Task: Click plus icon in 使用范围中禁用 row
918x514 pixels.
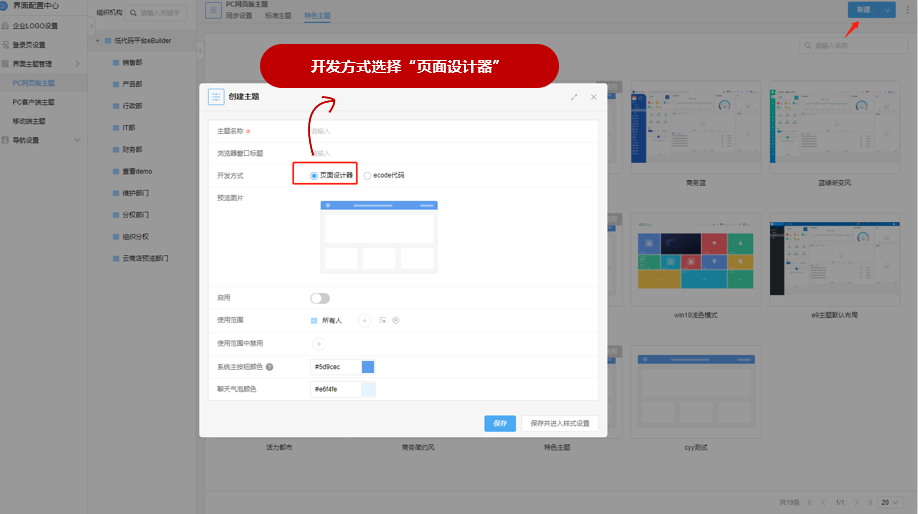Action: pos(318,344)
